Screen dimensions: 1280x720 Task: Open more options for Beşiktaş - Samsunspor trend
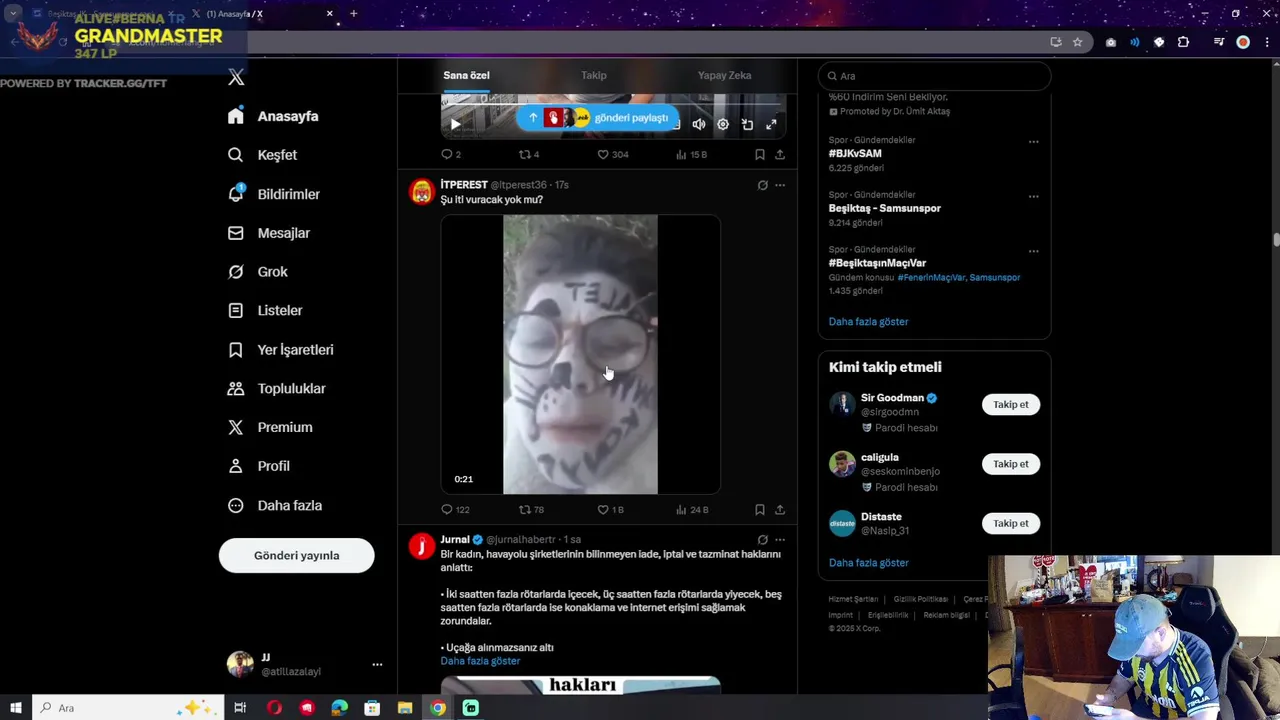(1034, 196)
